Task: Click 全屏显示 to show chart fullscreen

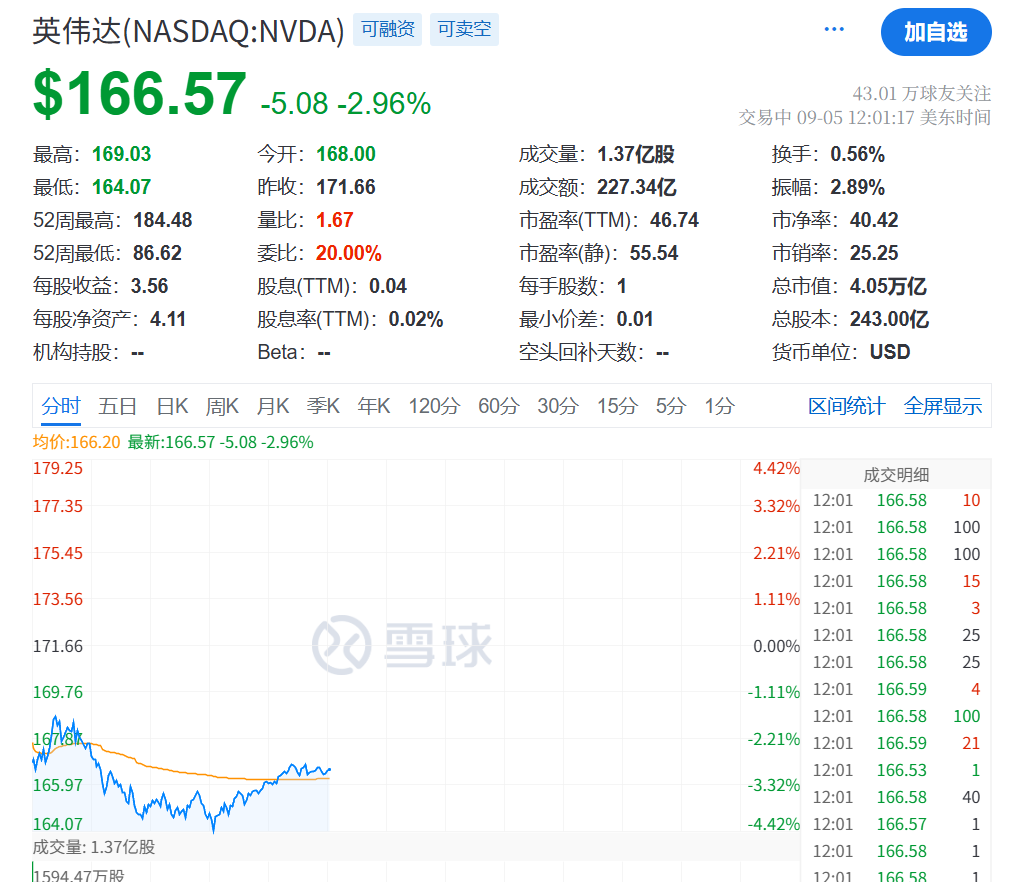Action: coord(943,406)
